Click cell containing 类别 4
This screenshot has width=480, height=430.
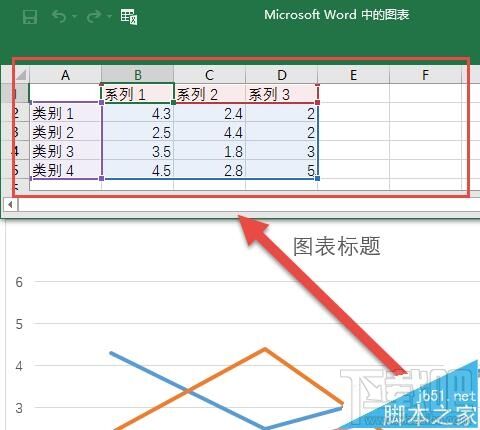[x=65, y=170]
